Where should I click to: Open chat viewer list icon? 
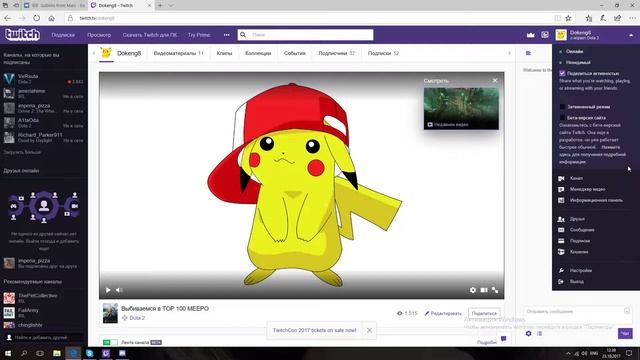point(540,333)
